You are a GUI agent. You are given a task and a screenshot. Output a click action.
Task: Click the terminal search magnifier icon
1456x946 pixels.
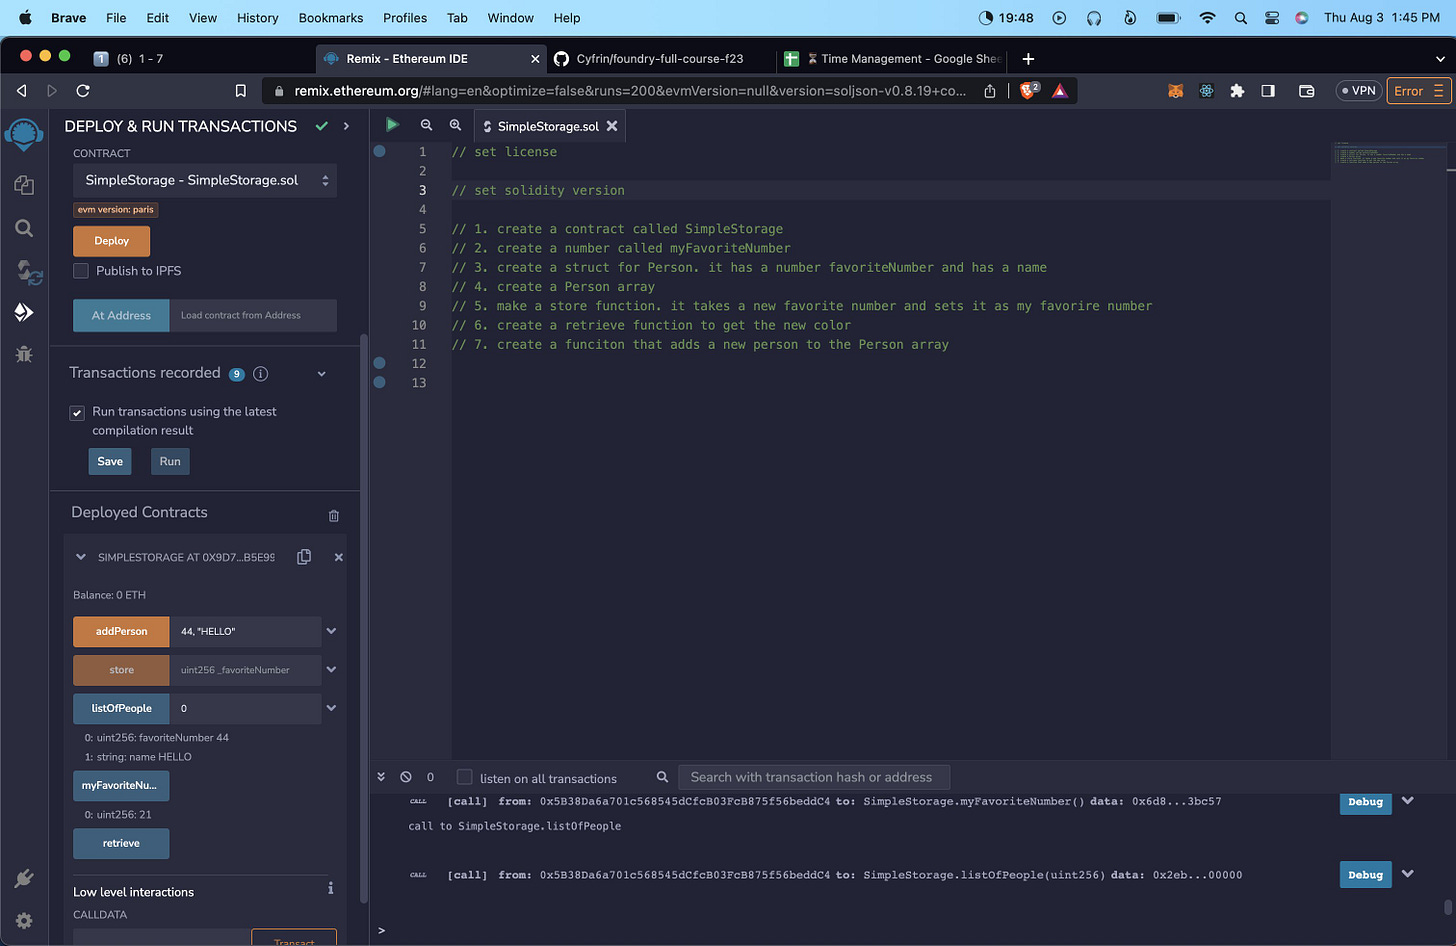[662, 777]
